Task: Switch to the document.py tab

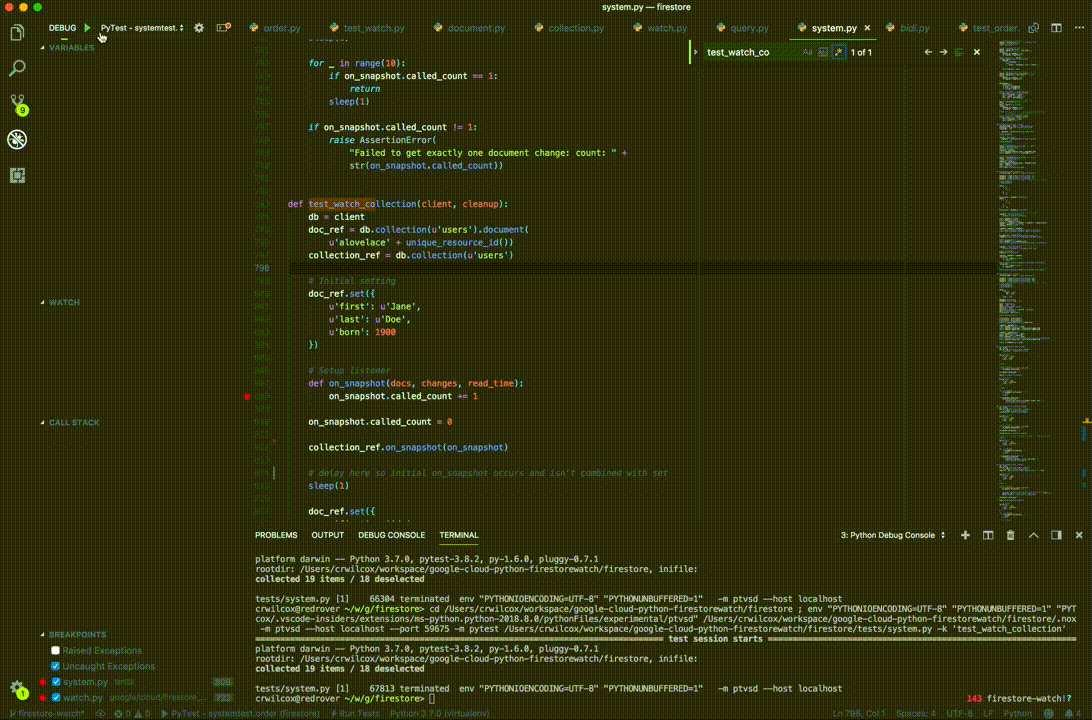Action: [468, 28]
